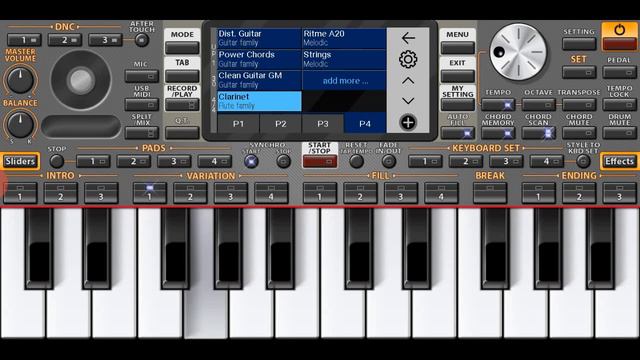Image resolution: width=640 pixels, height=360 pixels.
Task: Tap the back arrow in the display
Action: click(x=408, y=38)
